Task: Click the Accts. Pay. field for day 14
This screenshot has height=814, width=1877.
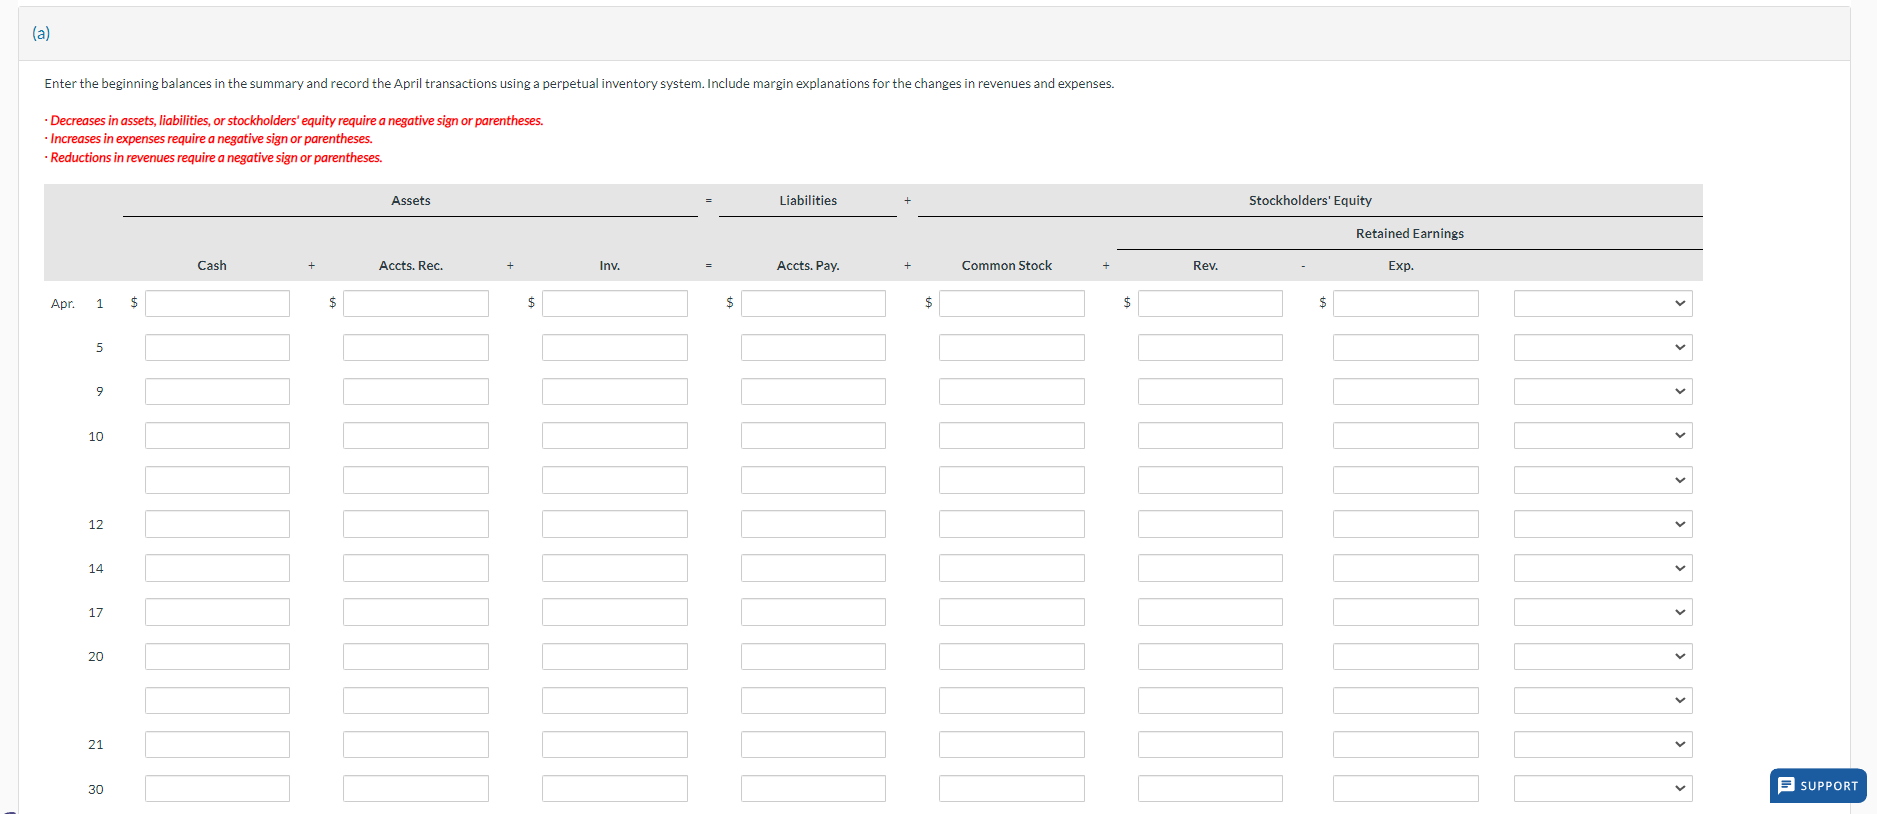Action: point(813,568)
